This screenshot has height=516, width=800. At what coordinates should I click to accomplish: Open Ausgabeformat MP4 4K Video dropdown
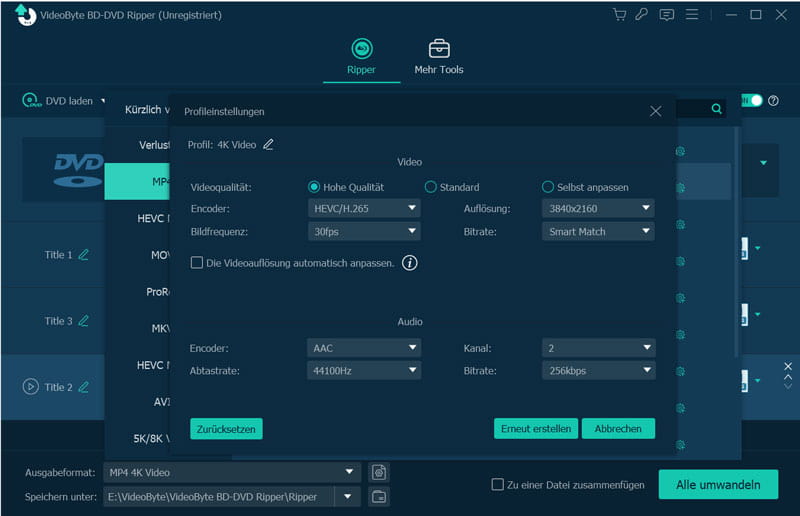coord(232,473)
